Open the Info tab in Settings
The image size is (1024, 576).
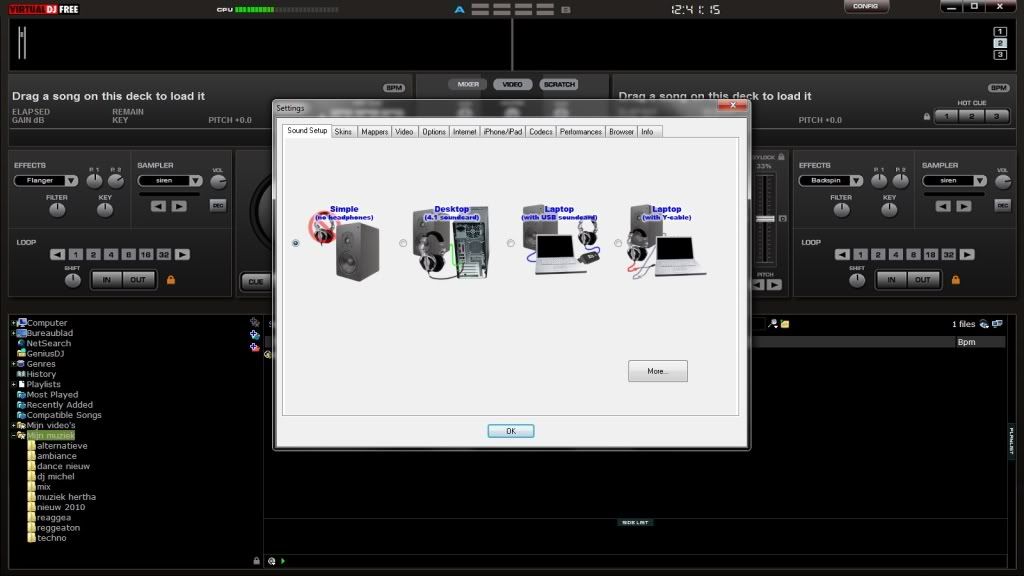tap(647, 132)
